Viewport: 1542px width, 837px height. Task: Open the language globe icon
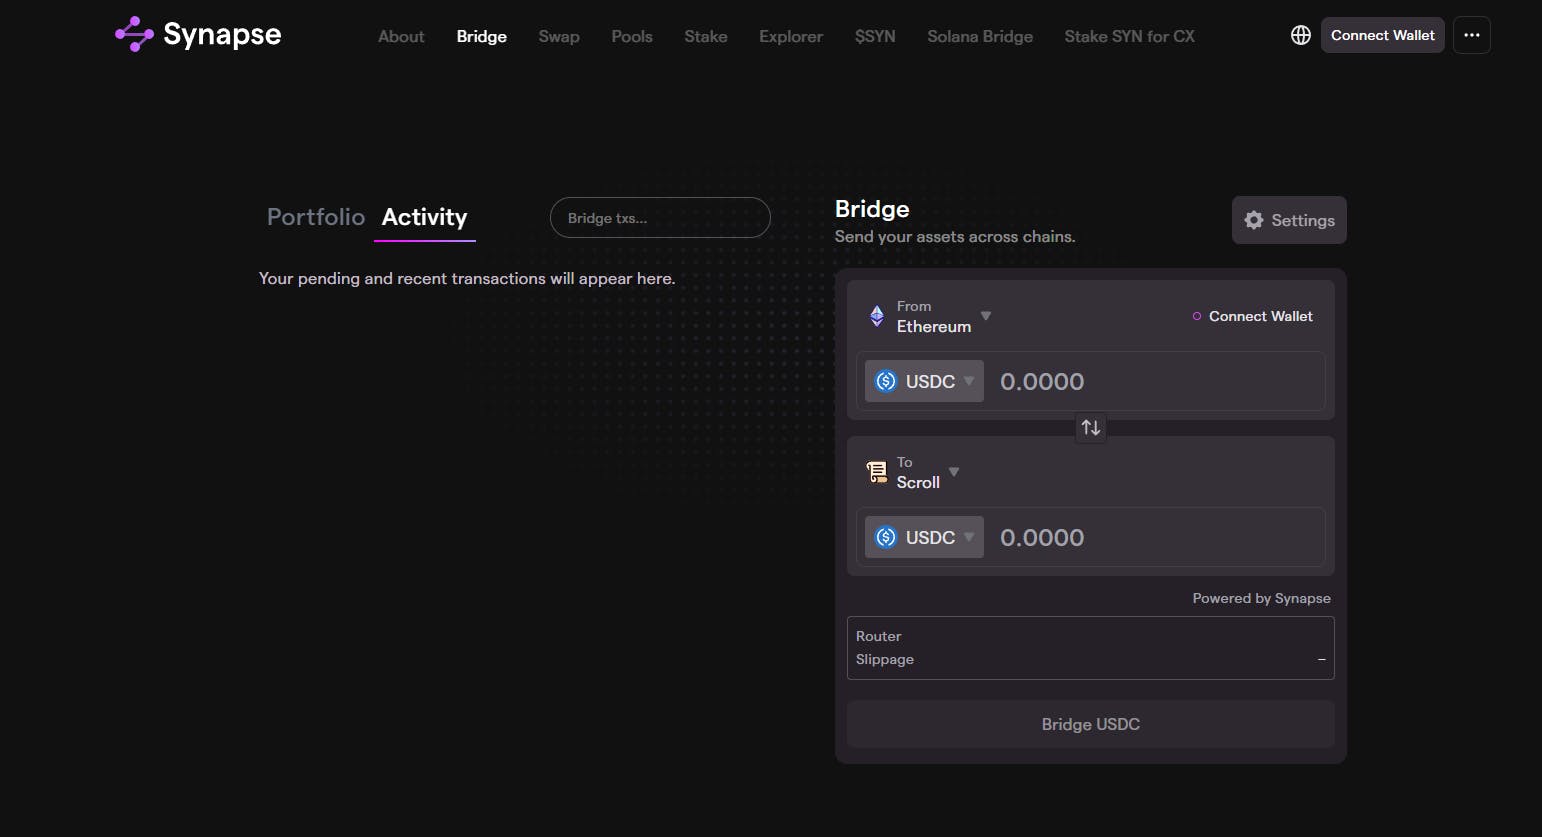1300,34
